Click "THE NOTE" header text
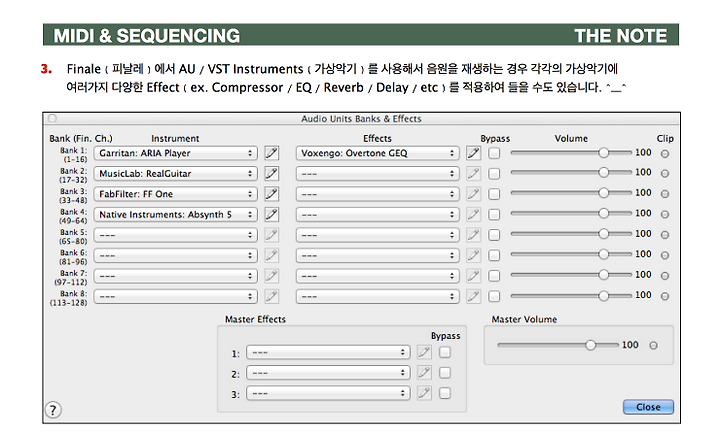 tap(620, 35)
